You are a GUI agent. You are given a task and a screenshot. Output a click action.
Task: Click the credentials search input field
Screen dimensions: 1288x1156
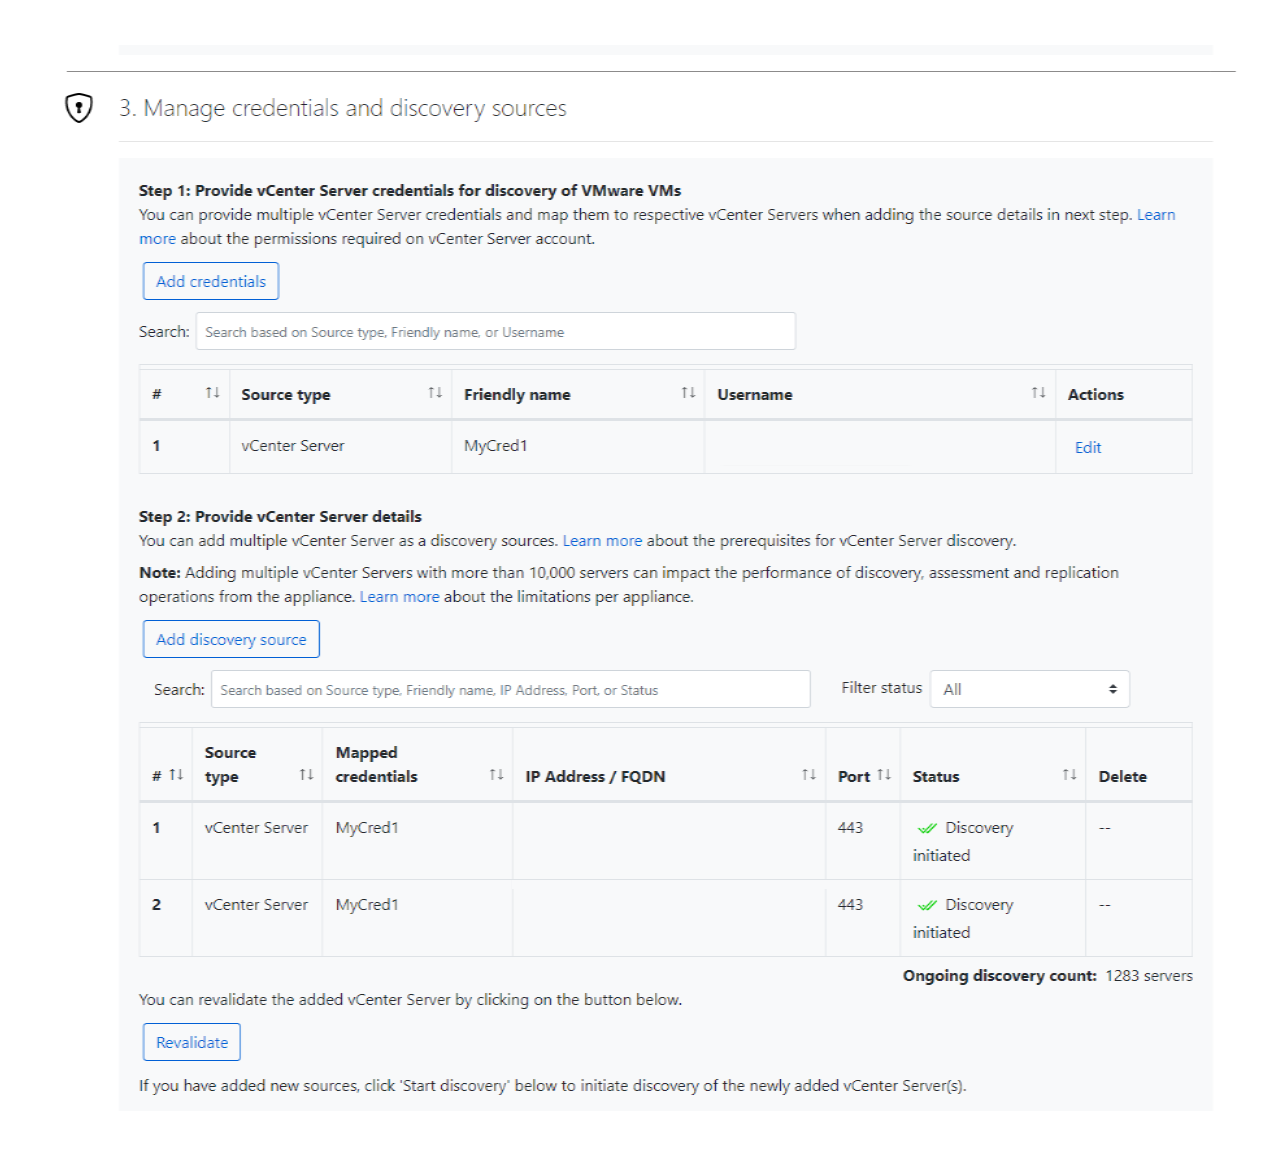click(495, 331)
